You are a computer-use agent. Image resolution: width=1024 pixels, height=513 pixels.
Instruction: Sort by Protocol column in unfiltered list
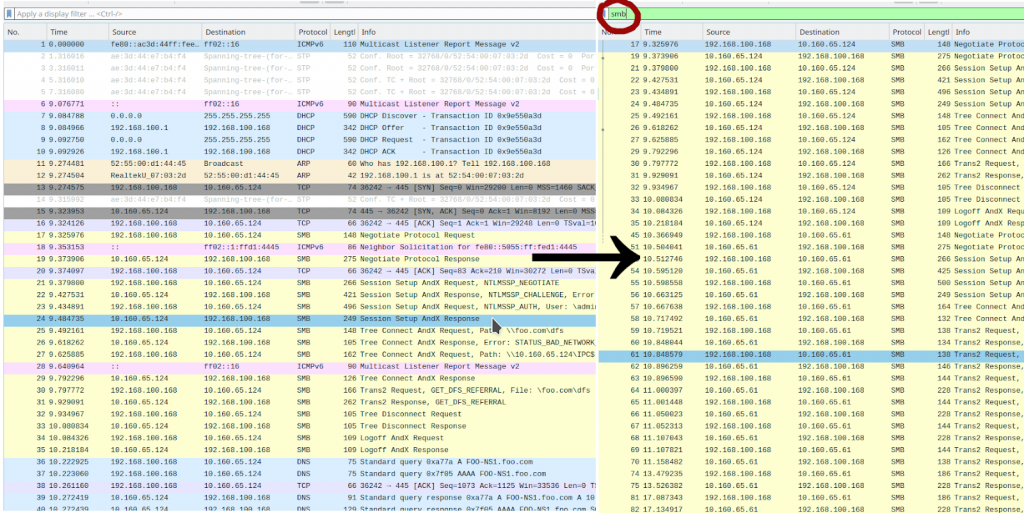(313, 32)
